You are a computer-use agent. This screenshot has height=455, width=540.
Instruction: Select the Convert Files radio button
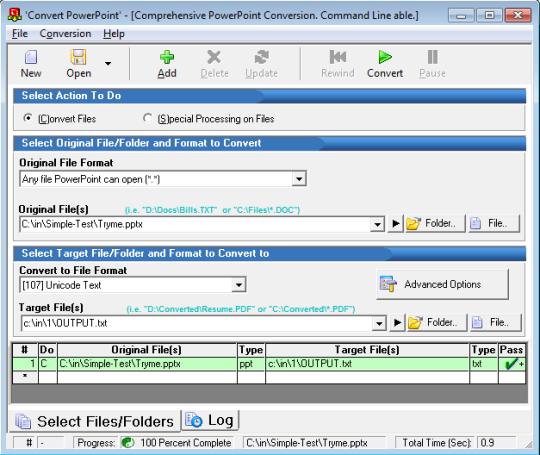[28, 118]
